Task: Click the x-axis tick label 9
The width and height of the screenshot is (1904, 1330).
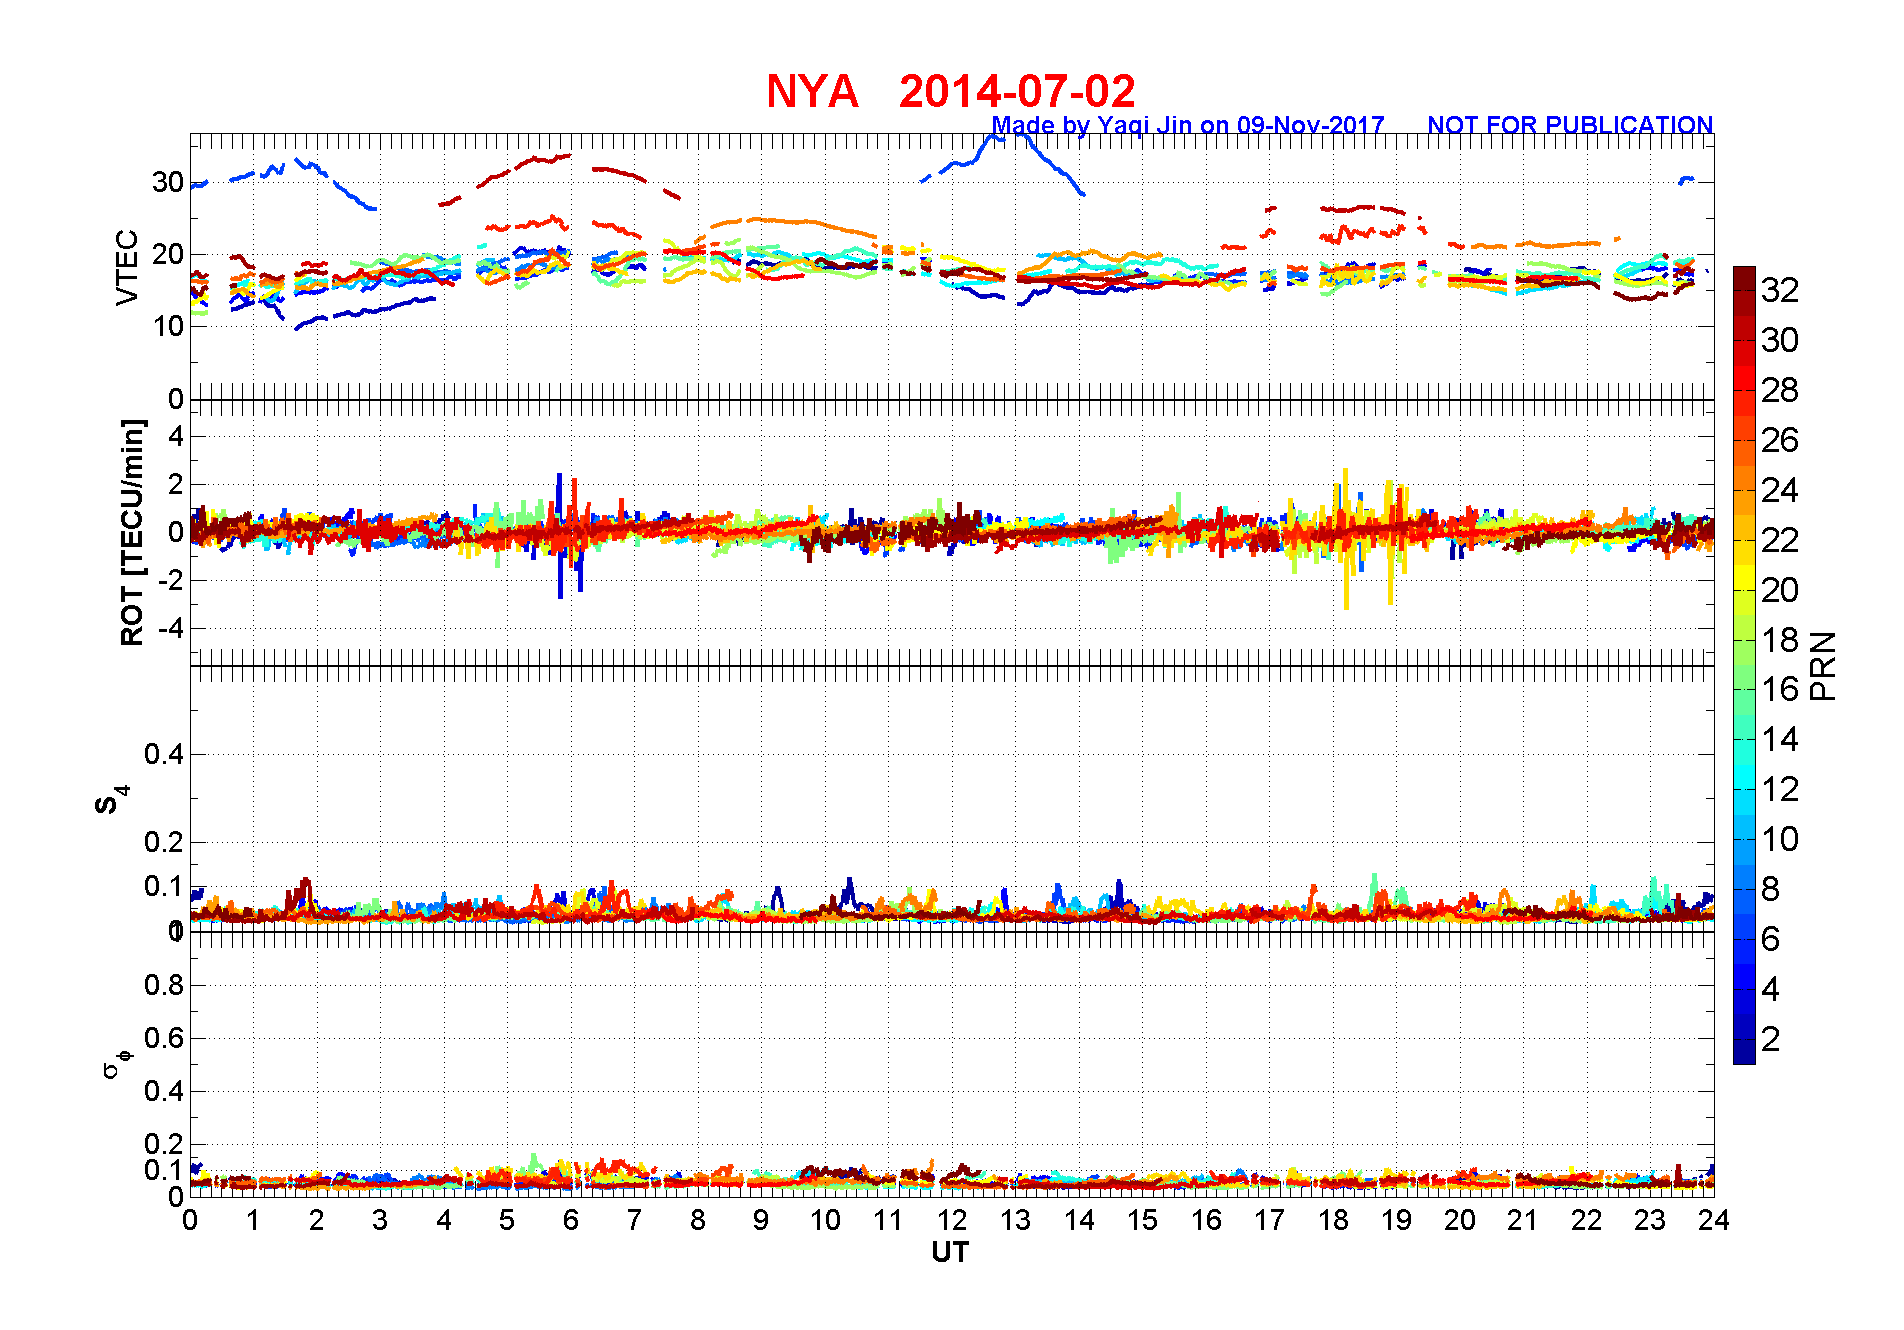Action: [761, 1220]
